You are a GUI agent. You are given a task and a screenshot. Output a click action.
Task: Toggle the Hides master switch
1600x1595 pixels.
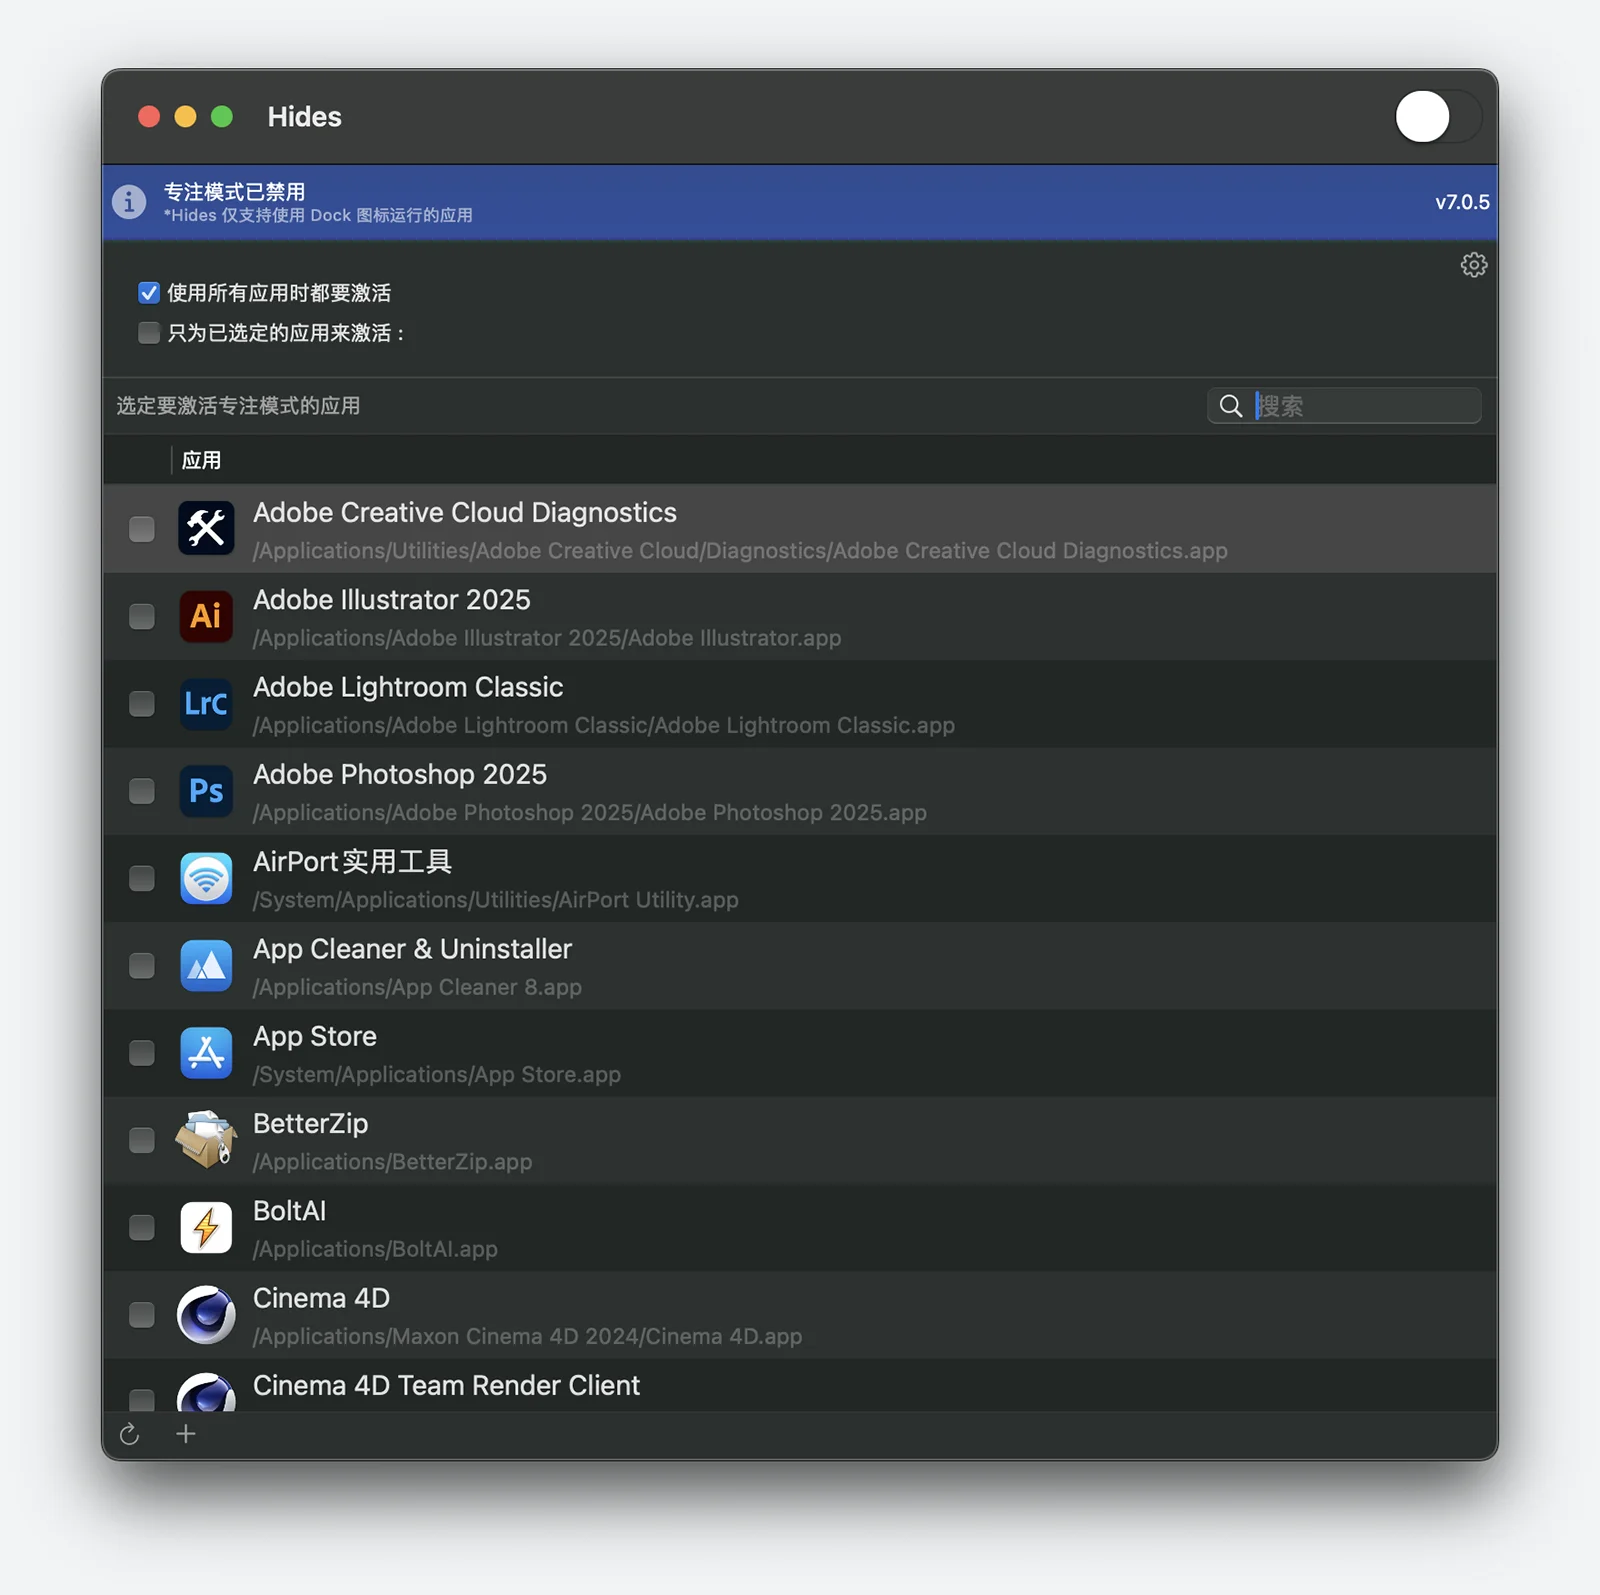click(1437, 117)
